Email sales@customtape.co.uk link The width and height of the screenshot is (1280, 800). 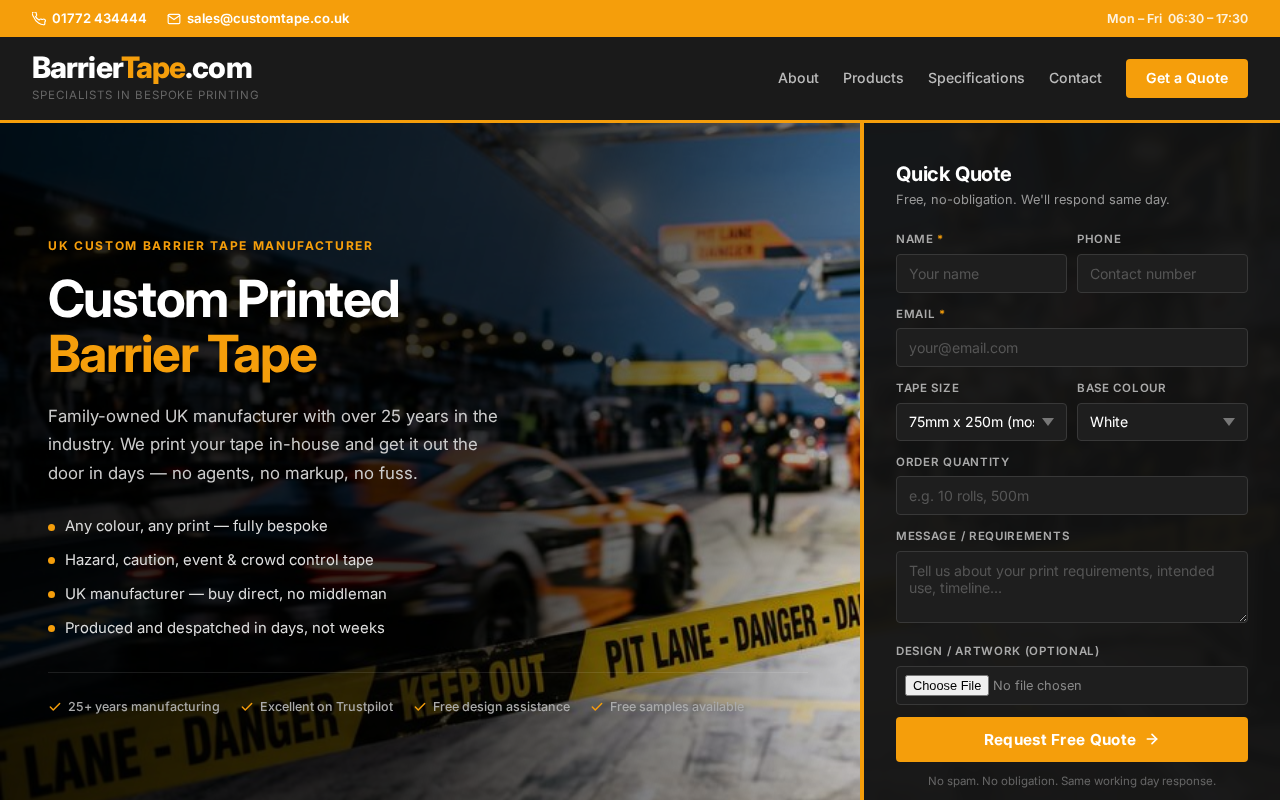tap(268, 18)
